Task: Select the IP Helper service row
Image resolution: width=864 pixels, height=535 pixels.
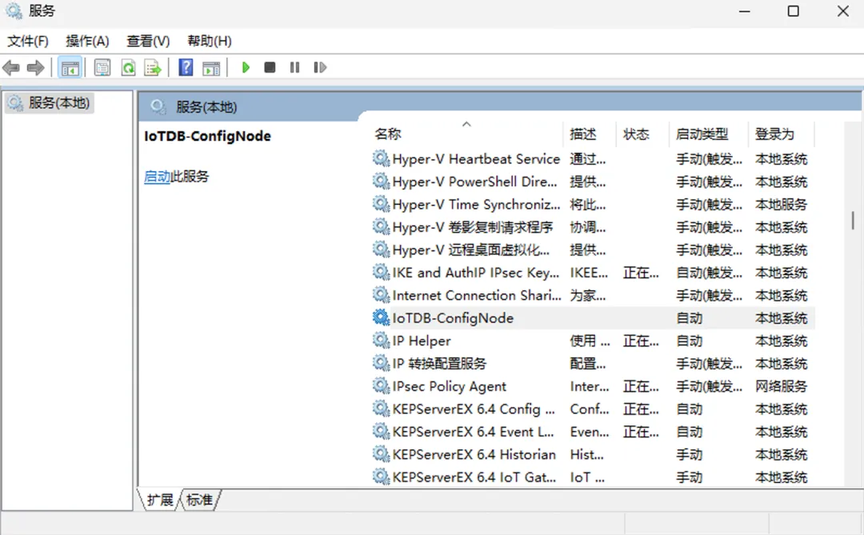Action: coord(592,341)
